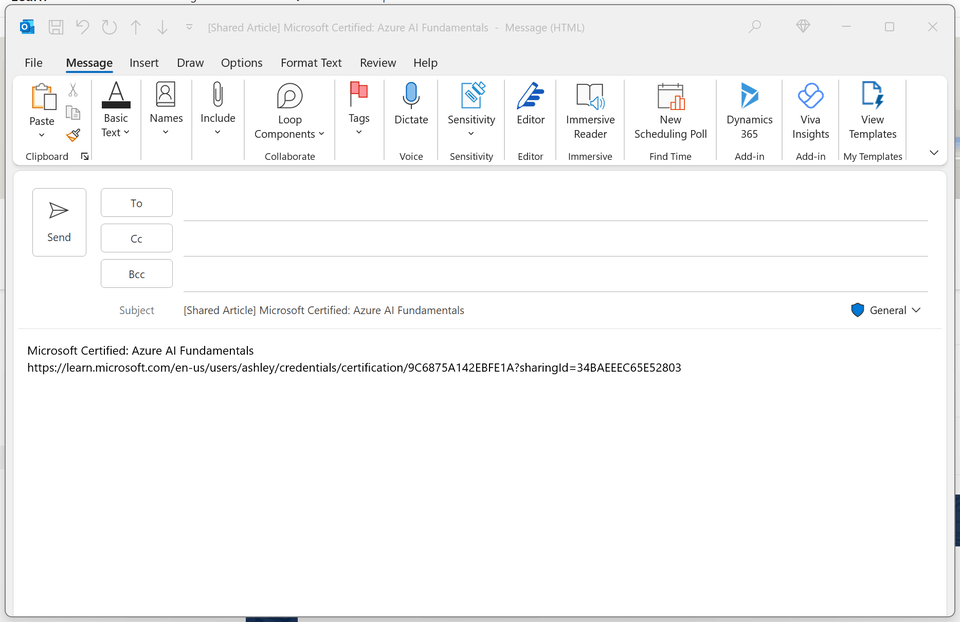Undo the last action
The width and height of the screenshot is (960, 622).
(82, 27)
